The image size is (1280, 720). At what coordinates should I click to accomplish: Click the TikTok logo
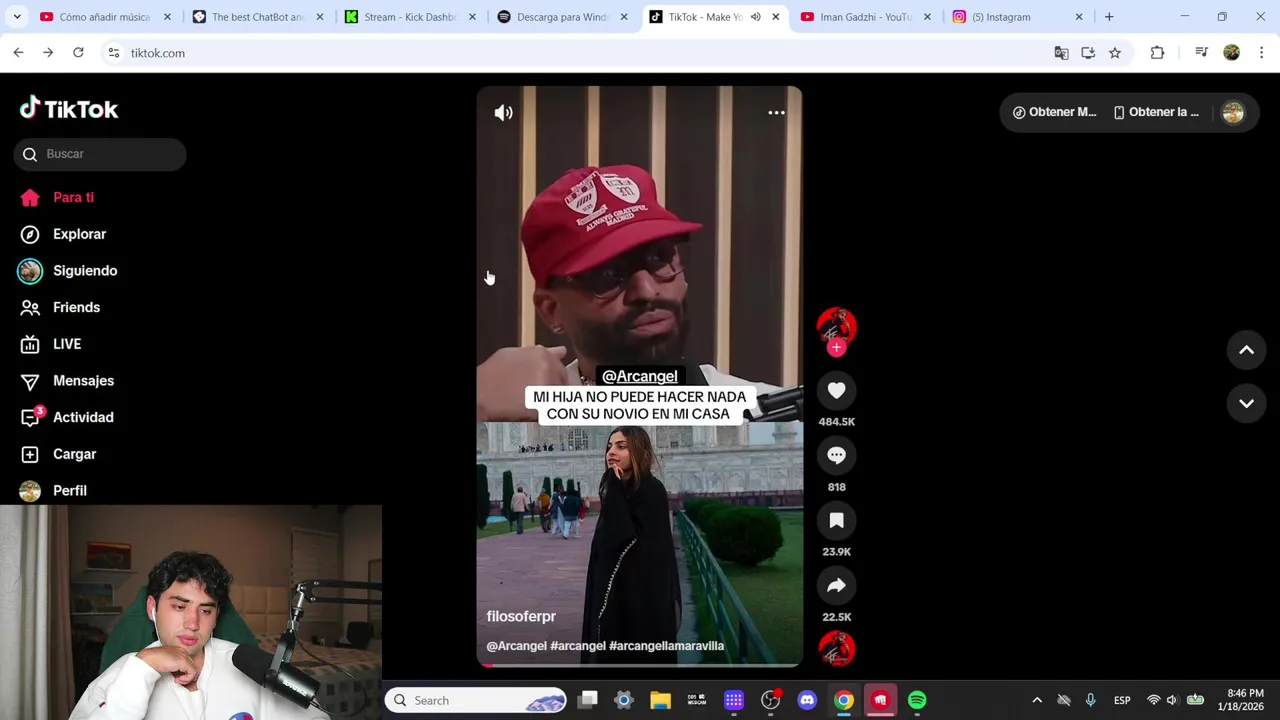(x=69, y=109)
